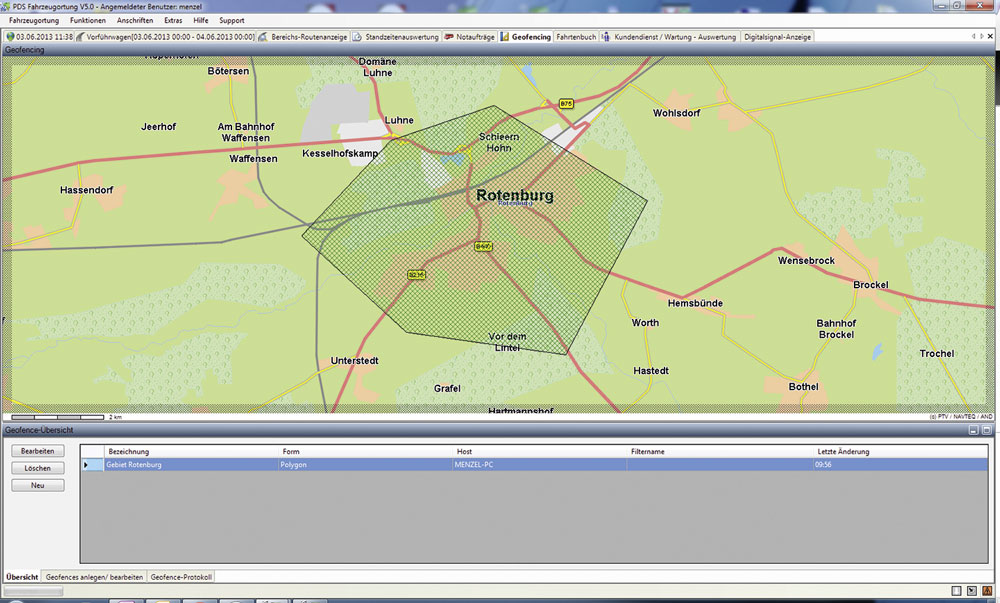Image resolution: width=1000 pixels, height=603 pixels.
Task: Click the Bothel label on the map
Action: point(804,387)
